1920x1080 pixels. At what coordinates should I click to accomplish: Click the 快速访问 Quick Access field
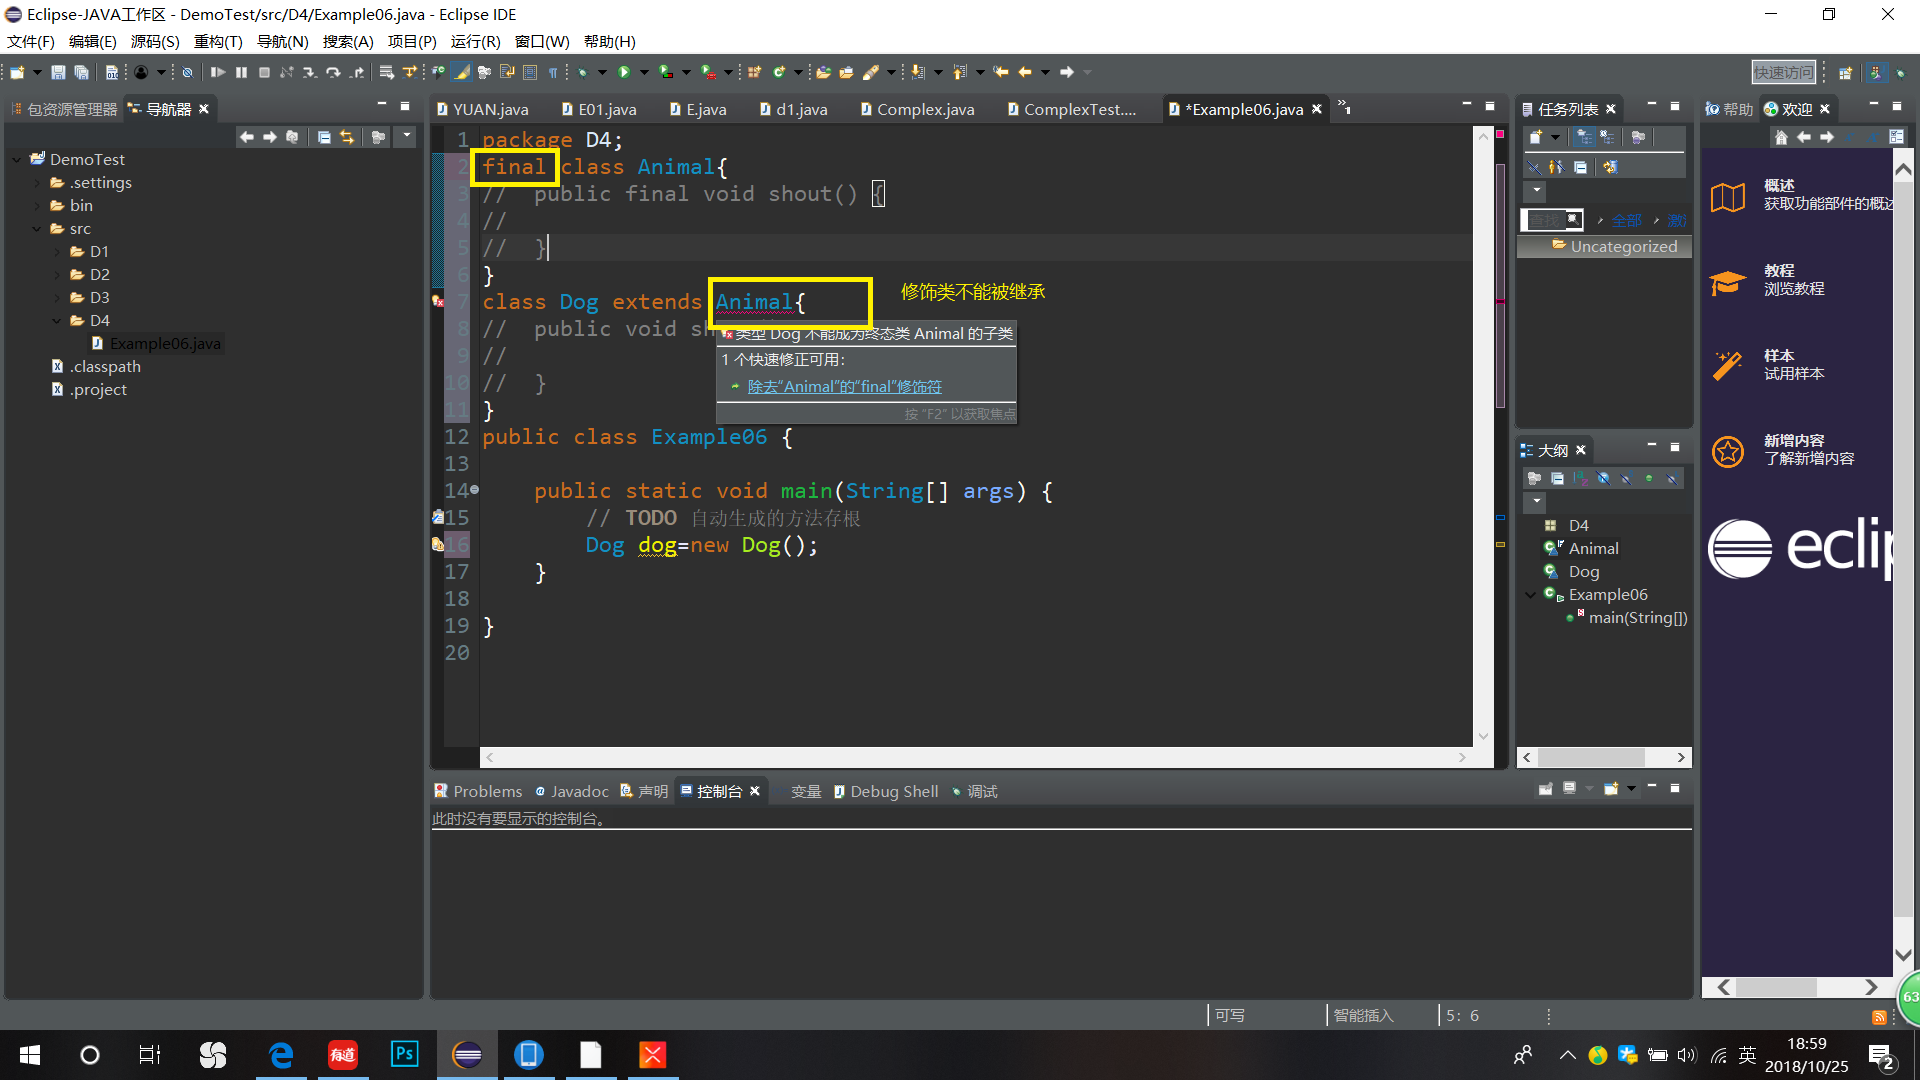[1783, 72]
